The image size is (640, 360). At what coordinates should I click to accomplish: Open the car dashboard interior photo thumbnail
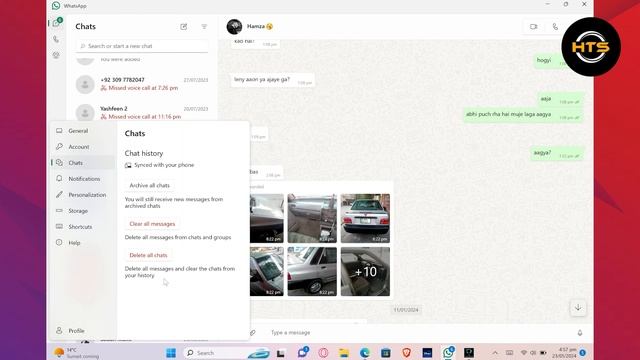(x=312, y=218)
